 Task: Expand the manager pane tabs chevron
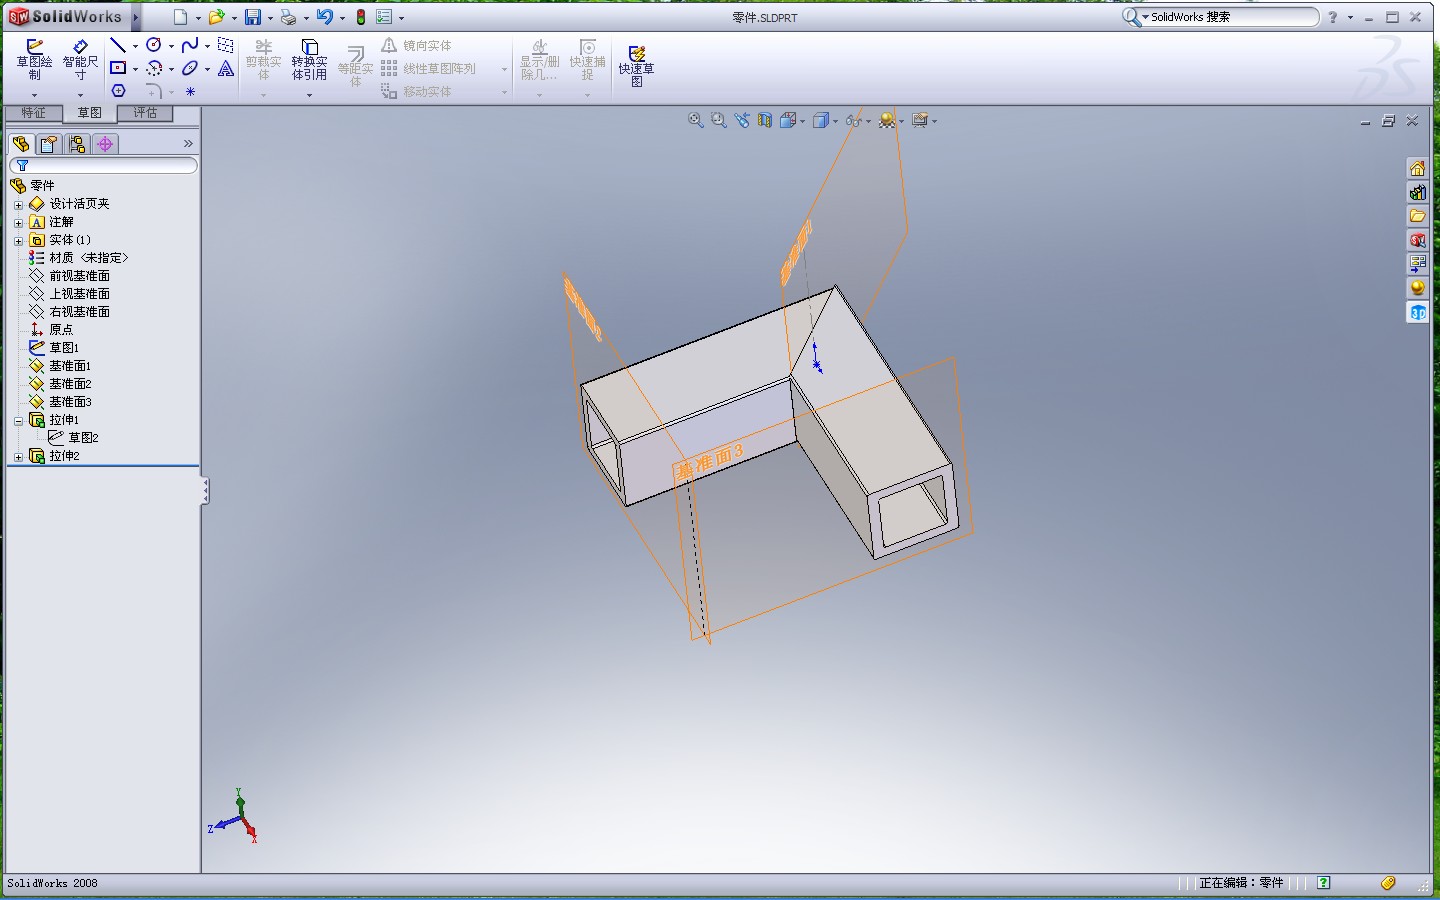(x=188, y=144)
